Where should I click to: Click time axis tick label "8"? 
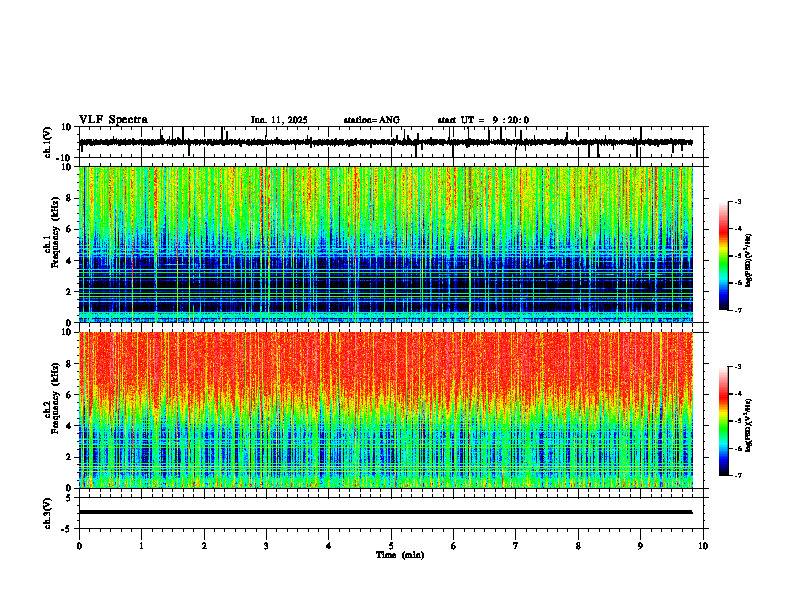578,546
